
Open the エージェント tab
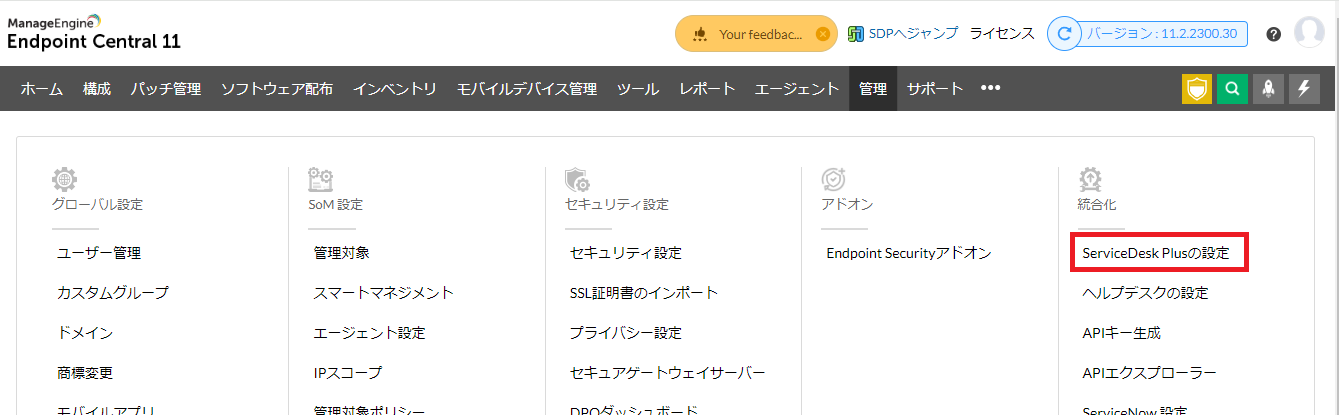pyautogui.click(x=797, y=89)
